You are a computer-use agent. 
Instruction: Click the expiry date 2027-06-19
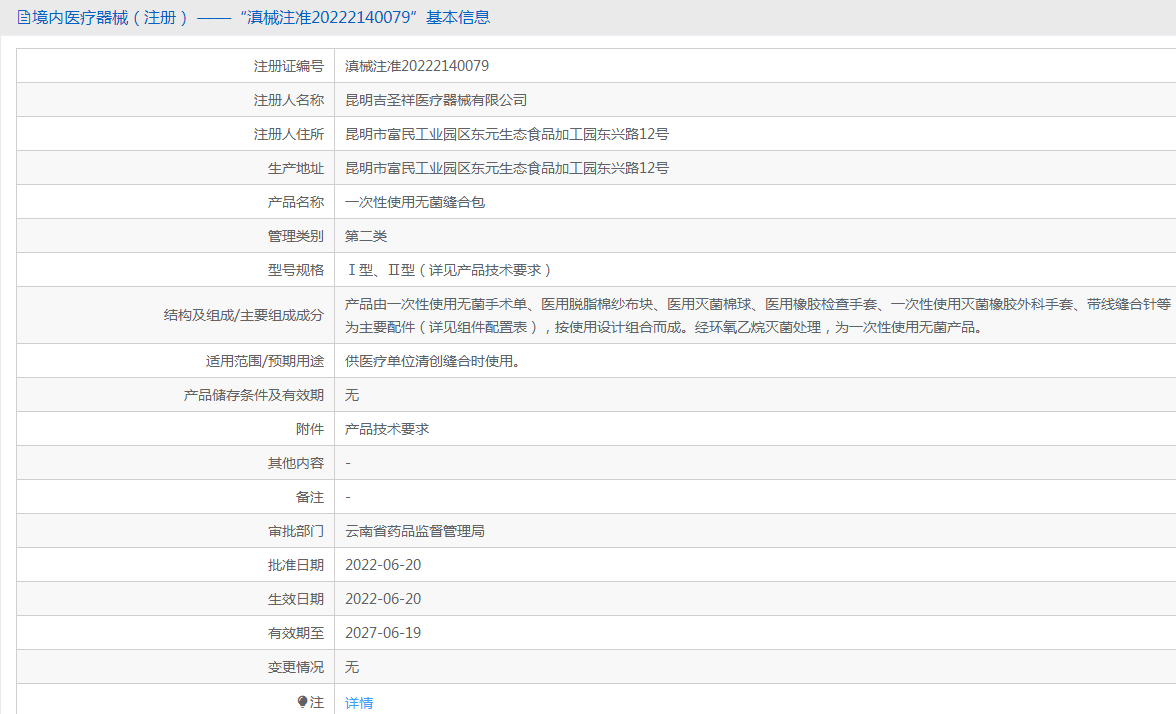383,633
